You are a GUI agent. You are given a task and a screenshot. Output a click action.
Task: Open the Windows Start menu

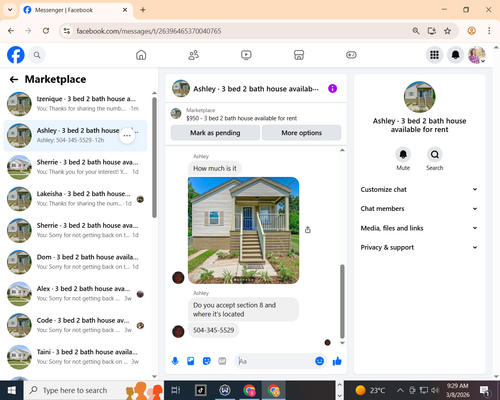click(x=12, y=390)
